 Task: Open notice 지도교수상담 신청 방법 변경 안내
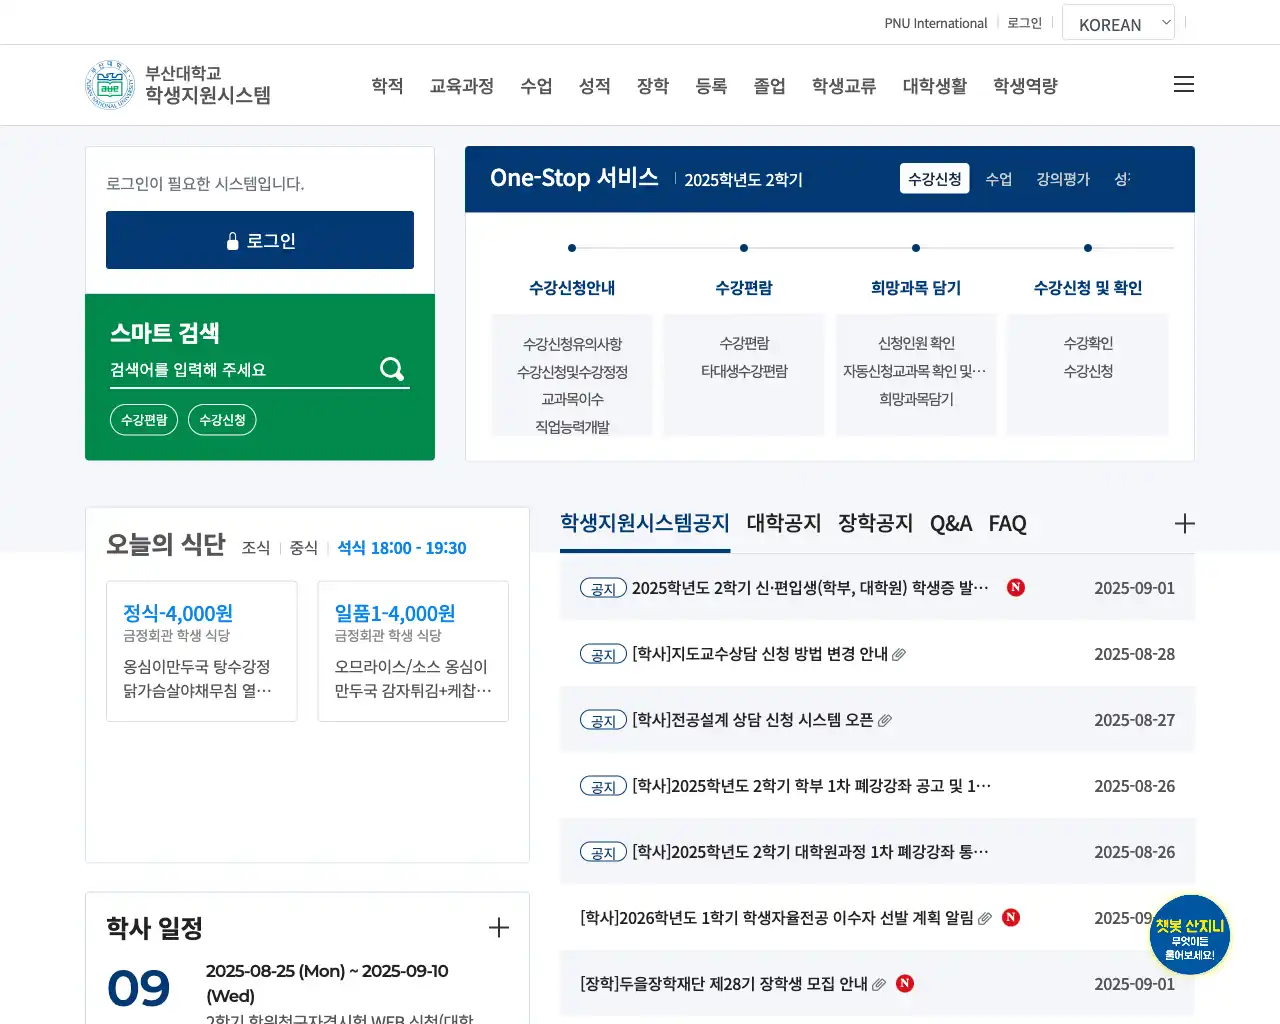pyautogui.click(x=760, y=654)
